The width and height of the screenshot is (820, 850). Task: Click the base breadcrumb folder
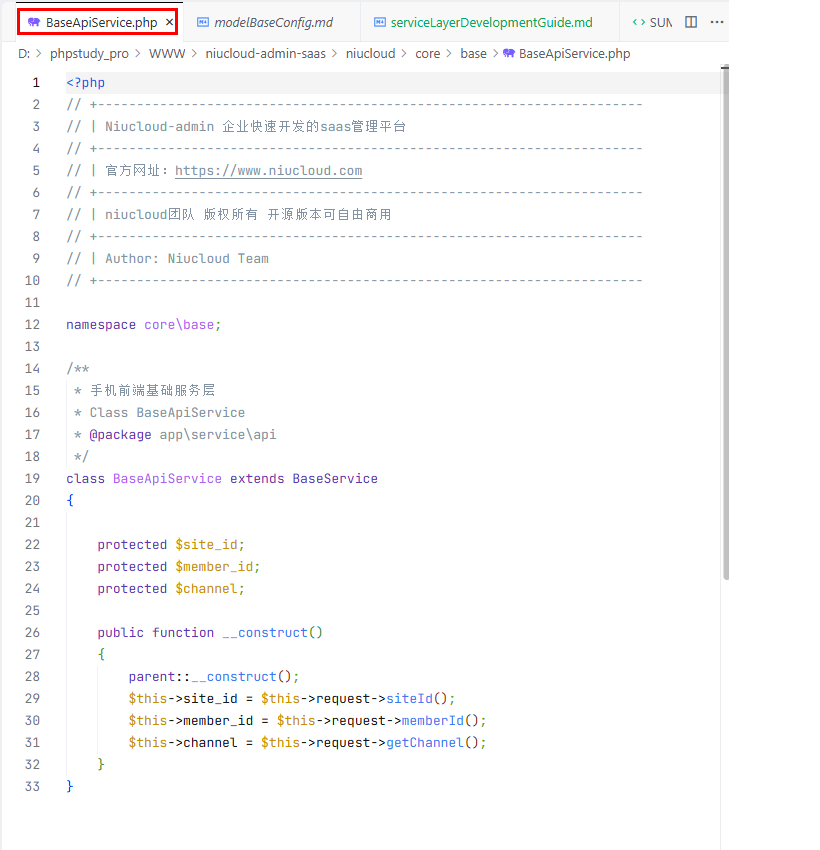pyautogui.click(x=473, y=54)
